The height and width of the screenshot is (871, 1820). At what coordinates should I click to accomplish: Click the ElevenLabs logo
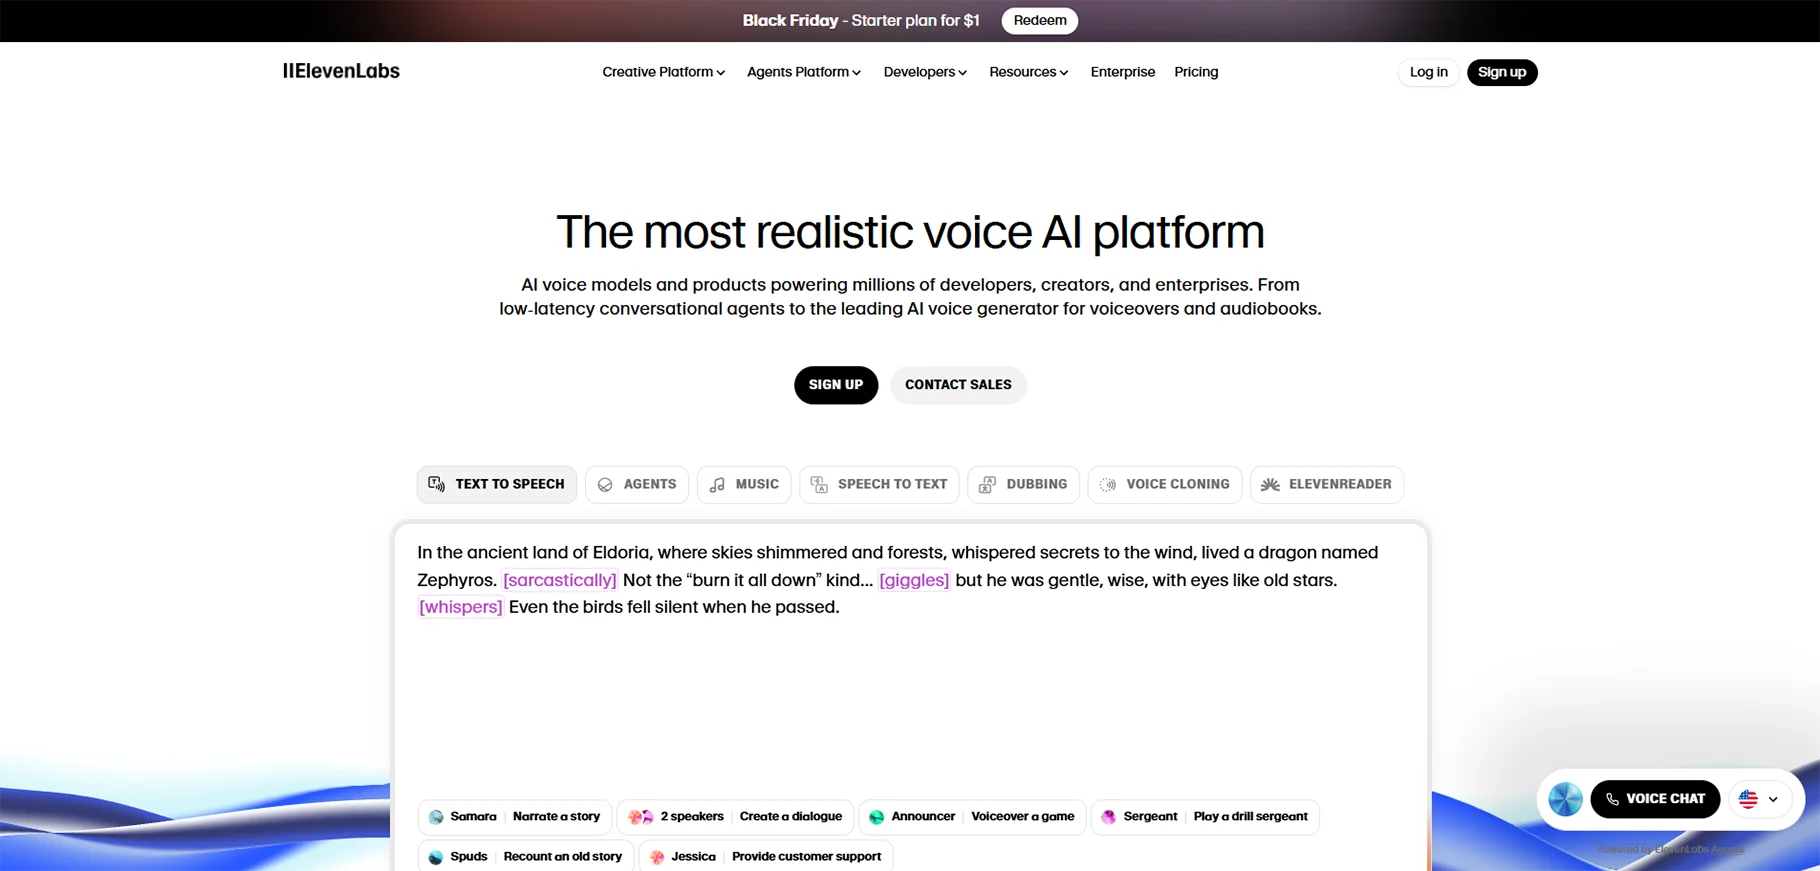tap(341, 71)
